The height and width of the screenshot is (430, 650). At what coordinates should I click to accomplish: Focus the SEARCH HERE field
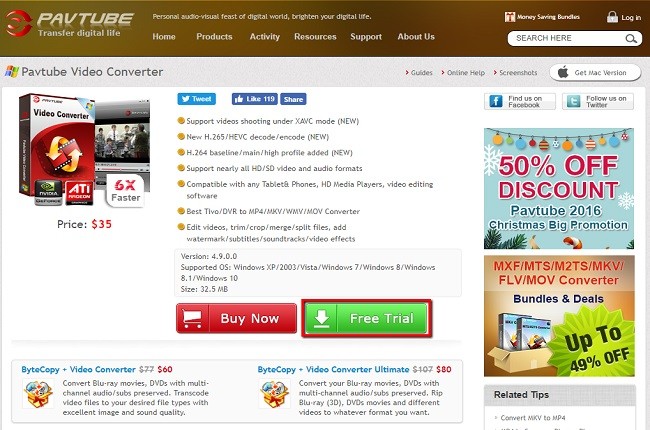click(x=565, y=39)
